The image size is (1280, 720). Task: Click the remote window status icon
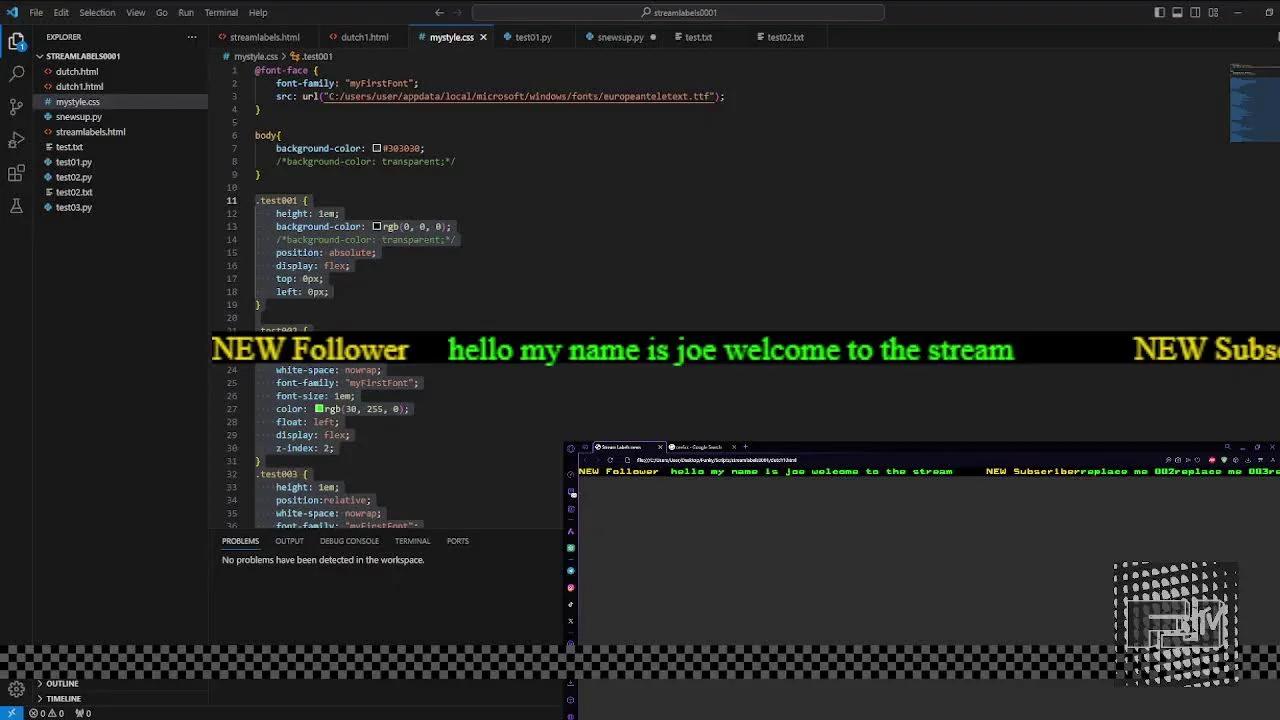11,713
